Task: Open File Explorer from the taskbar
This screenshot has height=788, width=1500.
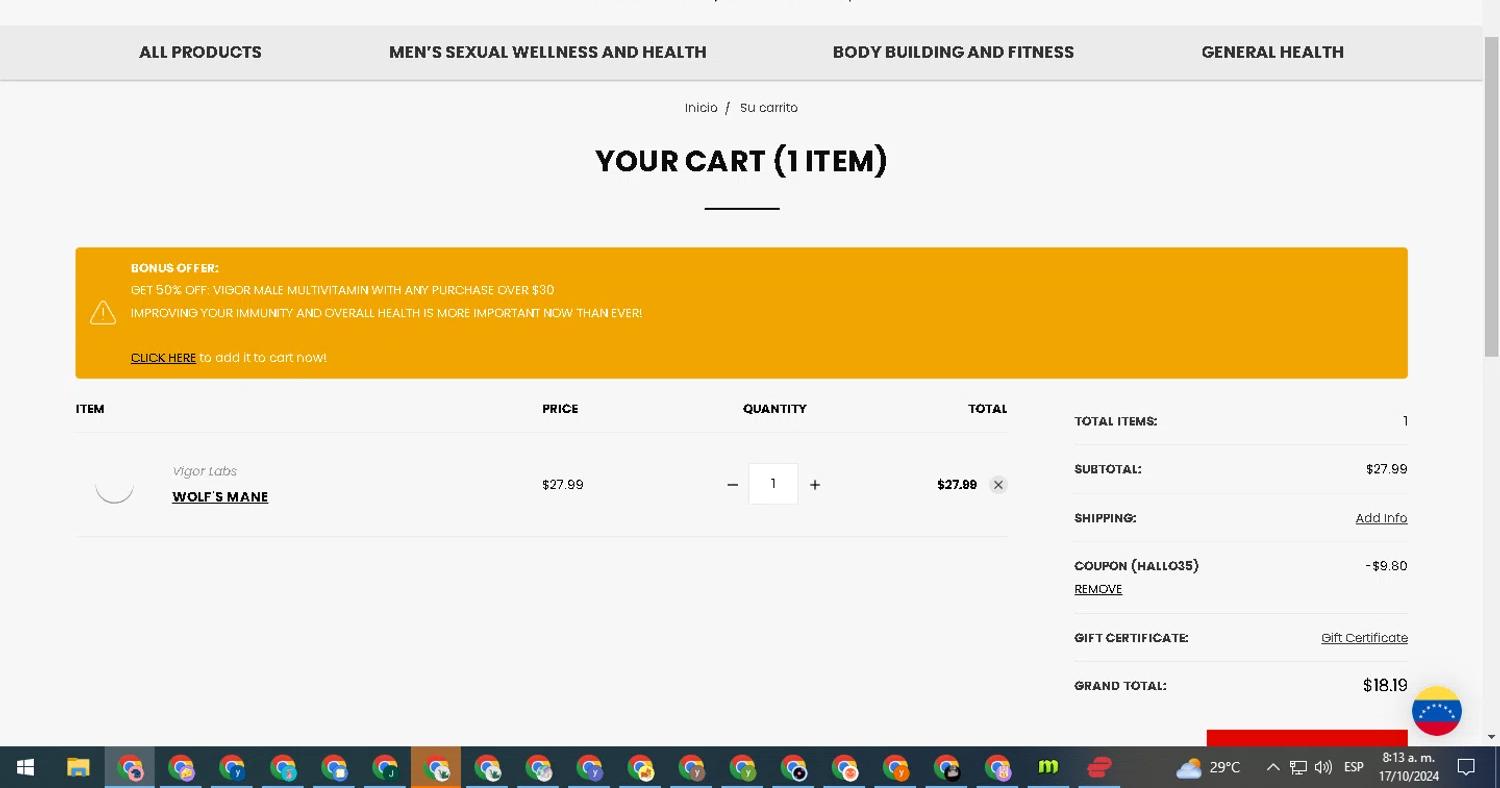Action: [78, 767]
